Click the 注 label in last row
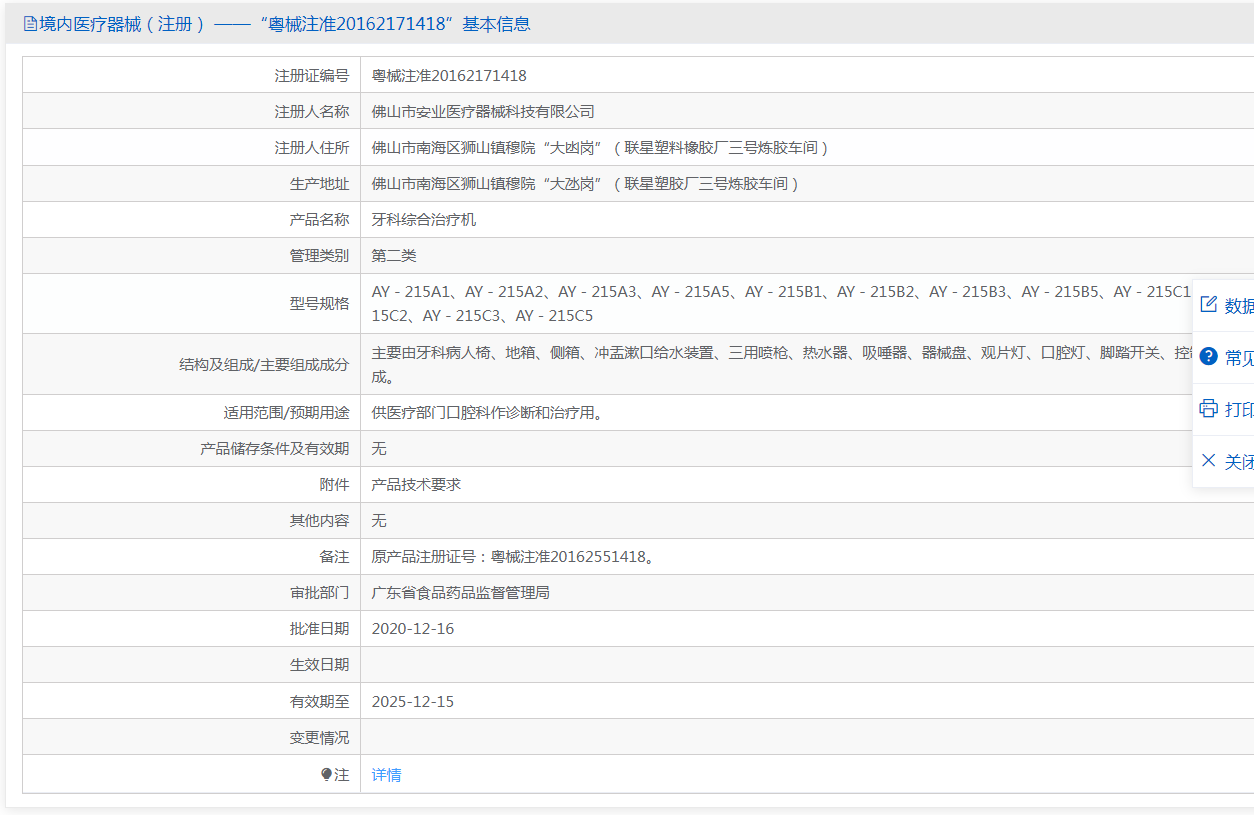This screenshot has height=815, width=1254. pyautogui.click(x=342, y=775)
